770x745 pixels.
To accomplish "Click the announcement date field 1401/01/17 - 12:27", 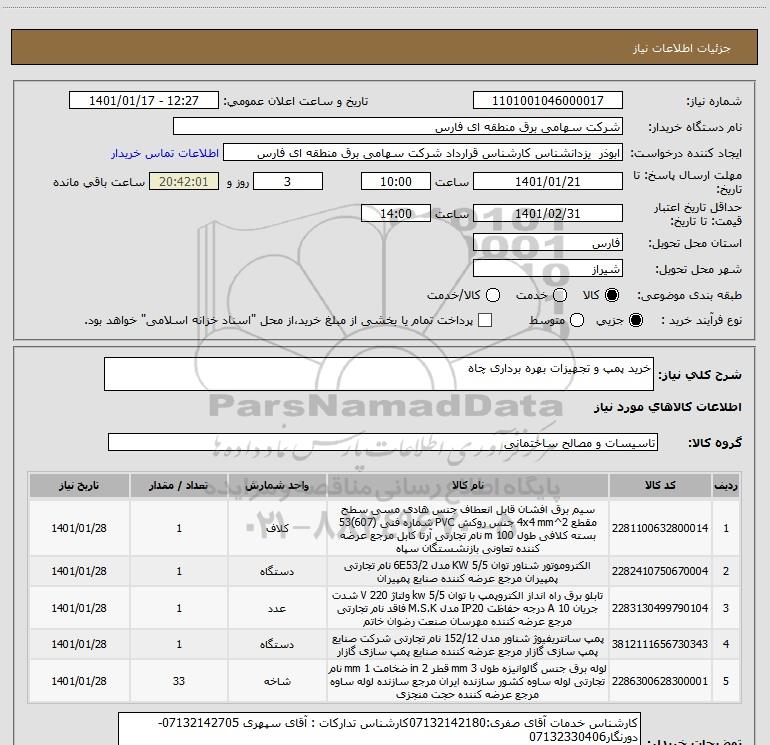I will tap(144, 101).
